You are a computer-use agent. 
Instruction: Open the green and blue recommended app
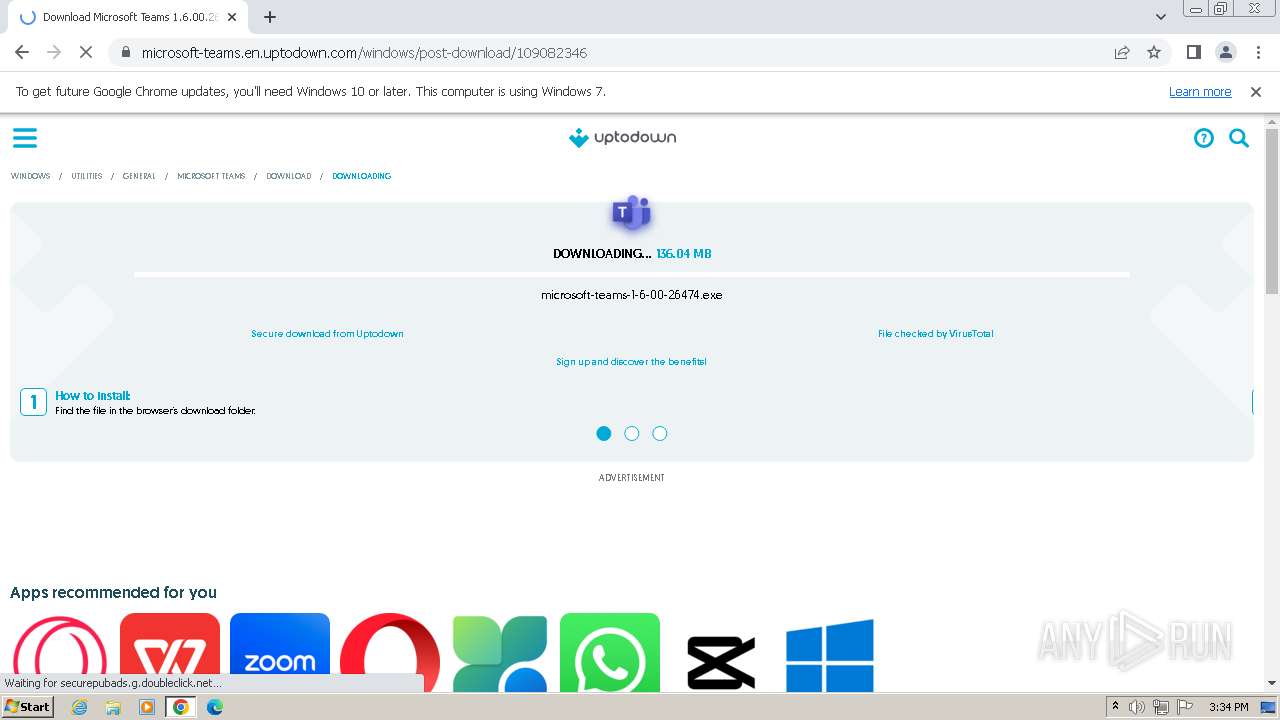[500, 652]
